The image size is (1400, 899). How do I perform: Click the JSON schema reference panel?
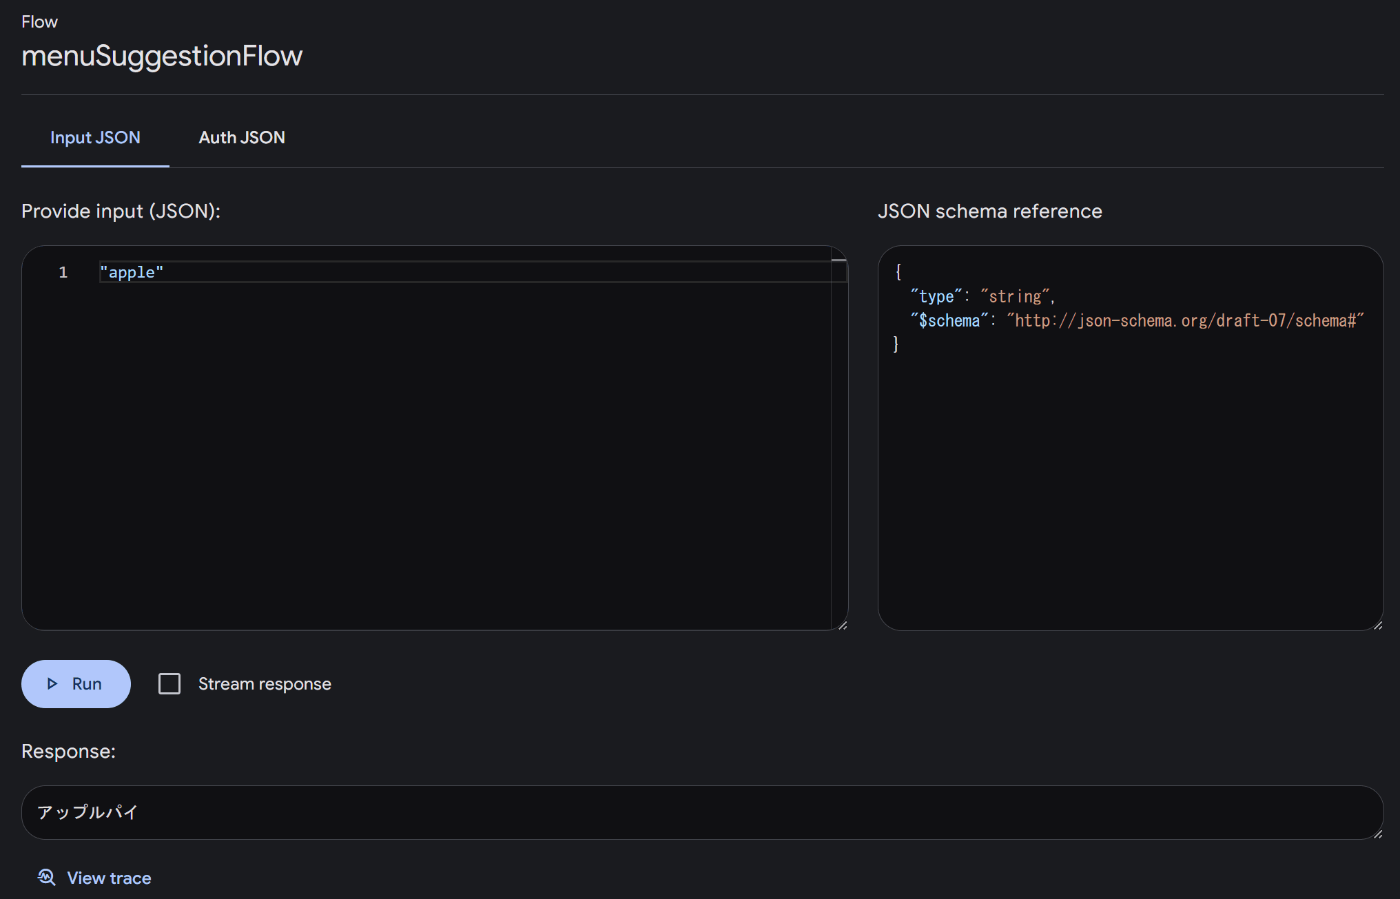click(x=1130, y=438)
